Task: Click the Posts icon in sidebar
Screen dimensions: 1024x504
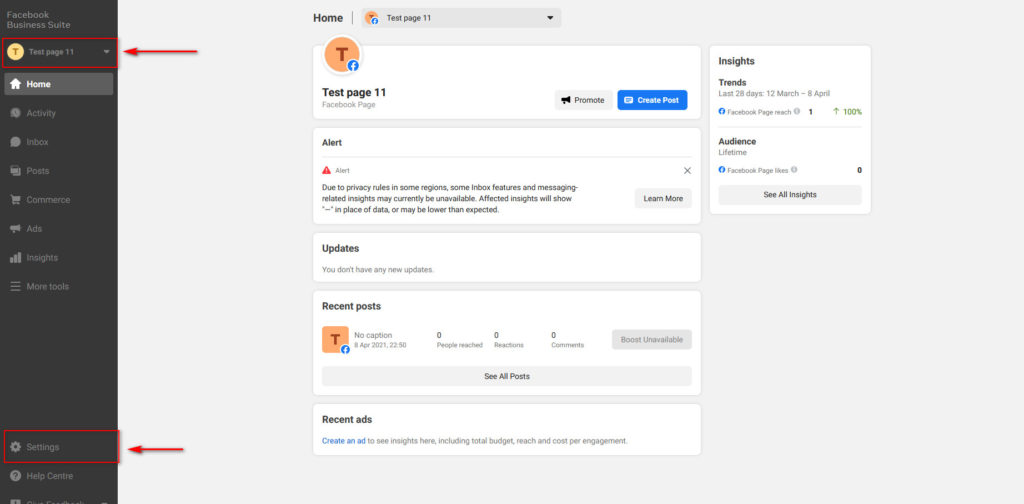Action: (15, 171)
